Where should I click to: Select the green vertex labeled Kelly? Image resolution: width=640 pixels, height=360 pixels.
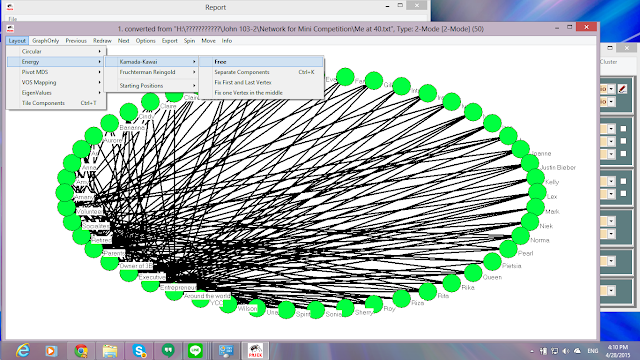point(536,178)
